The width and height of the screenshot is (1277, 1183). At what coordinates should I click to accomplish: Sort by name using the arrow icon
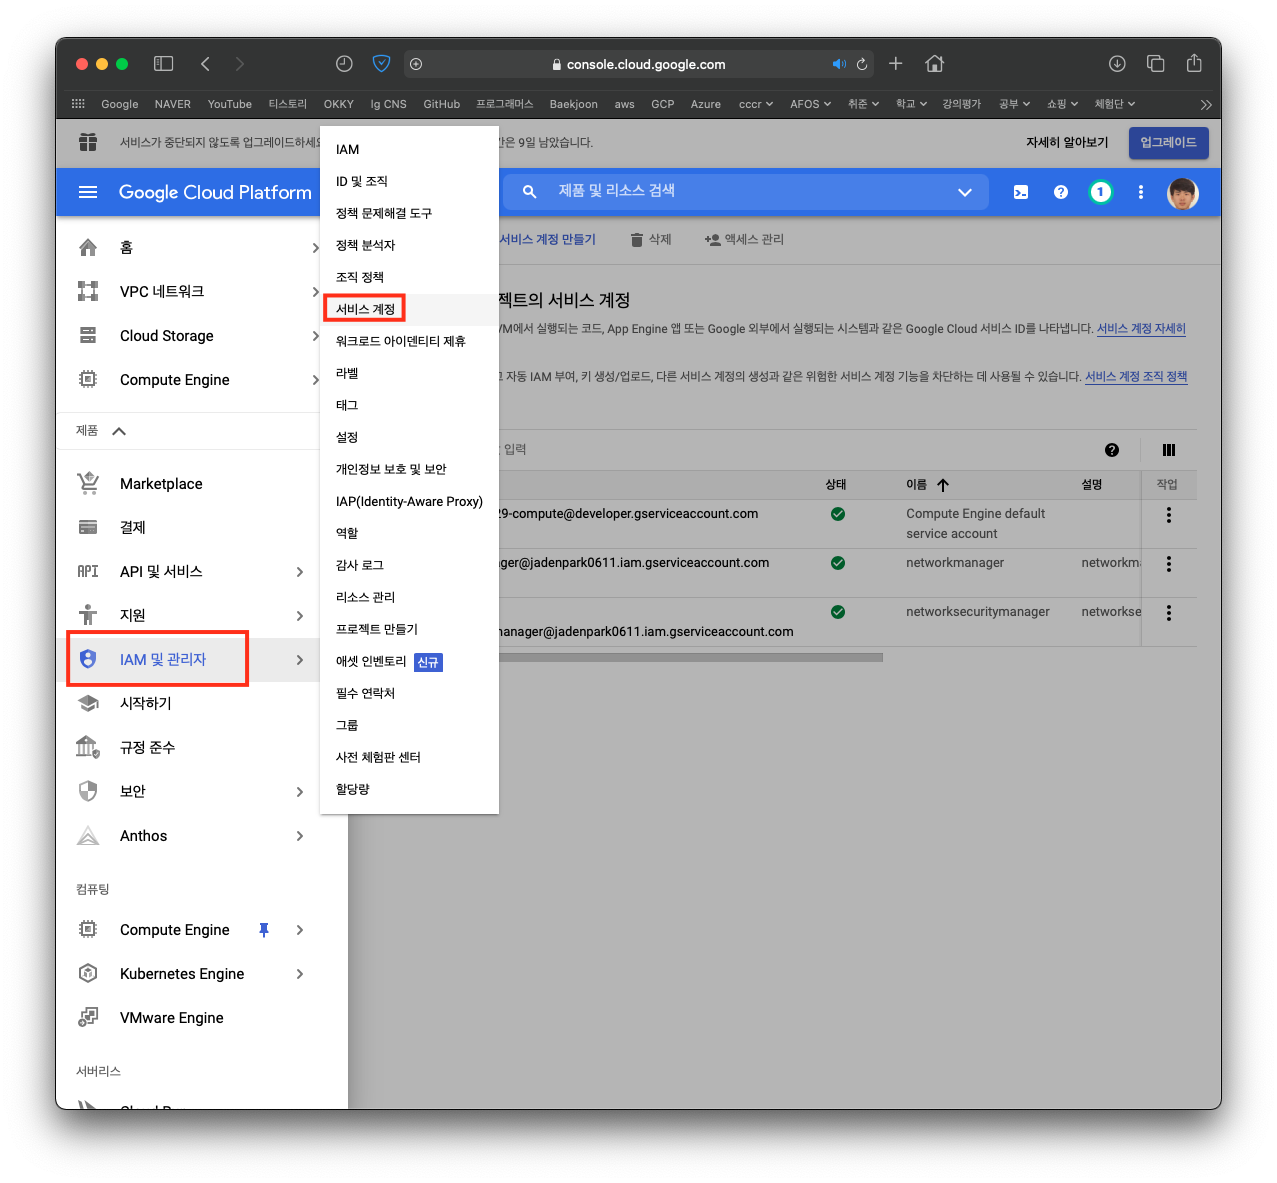(x=943, y=485)
